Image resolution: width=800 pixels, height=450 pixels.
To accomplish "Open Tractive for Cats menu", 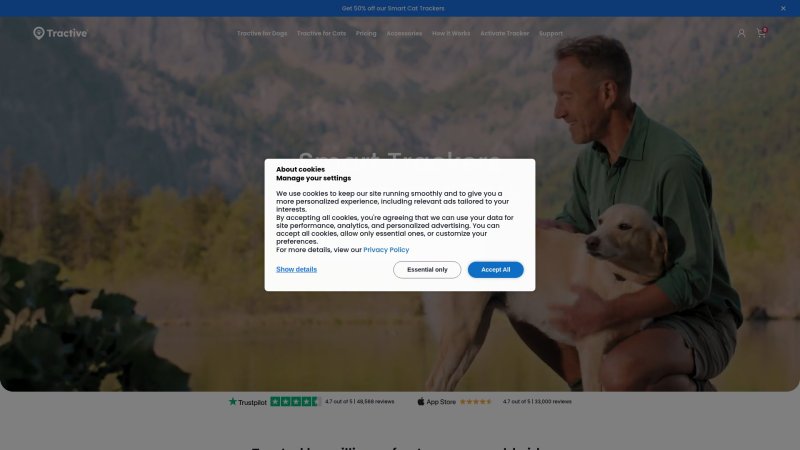I will click(321, 33).
